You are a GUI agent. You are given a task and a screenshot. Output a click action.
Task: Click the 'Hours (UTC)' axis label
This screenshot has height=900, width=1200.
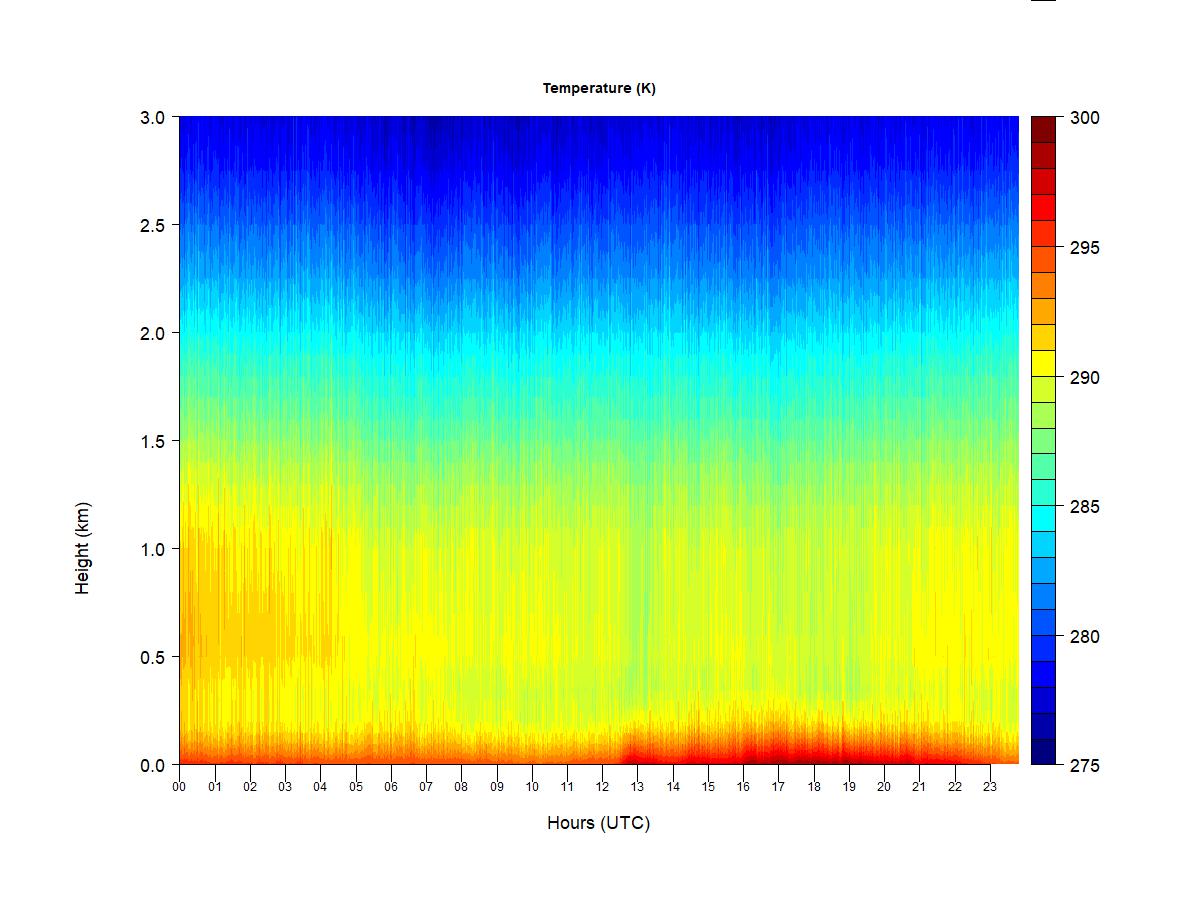[598, 823]
